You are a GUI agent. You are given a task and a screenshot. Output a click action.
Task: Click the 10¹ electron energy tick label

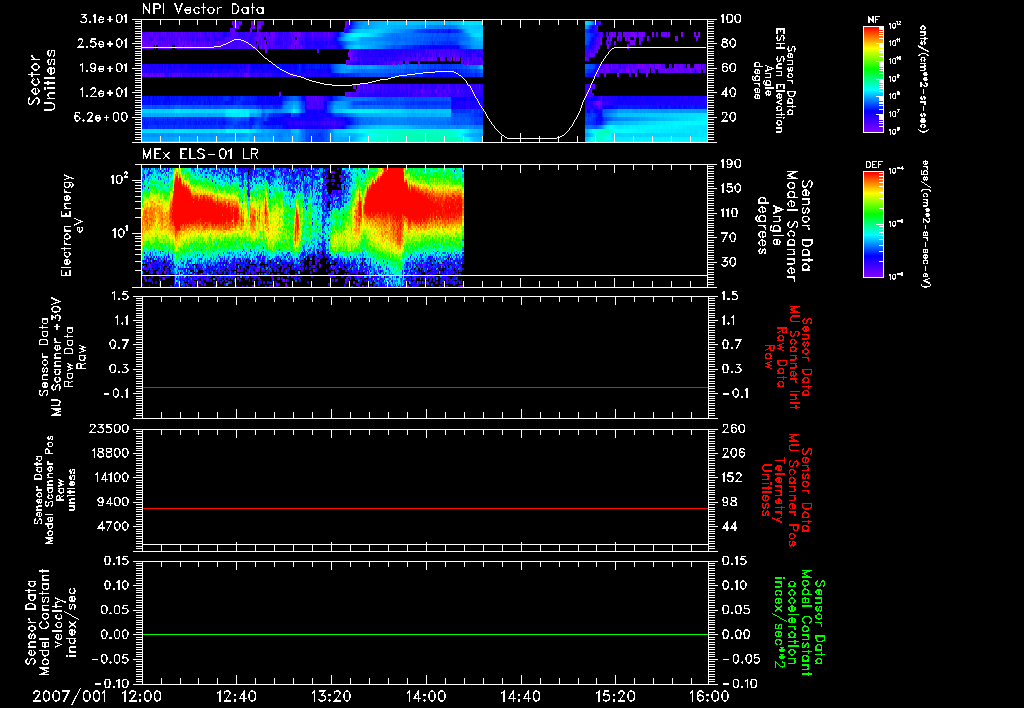120,233
